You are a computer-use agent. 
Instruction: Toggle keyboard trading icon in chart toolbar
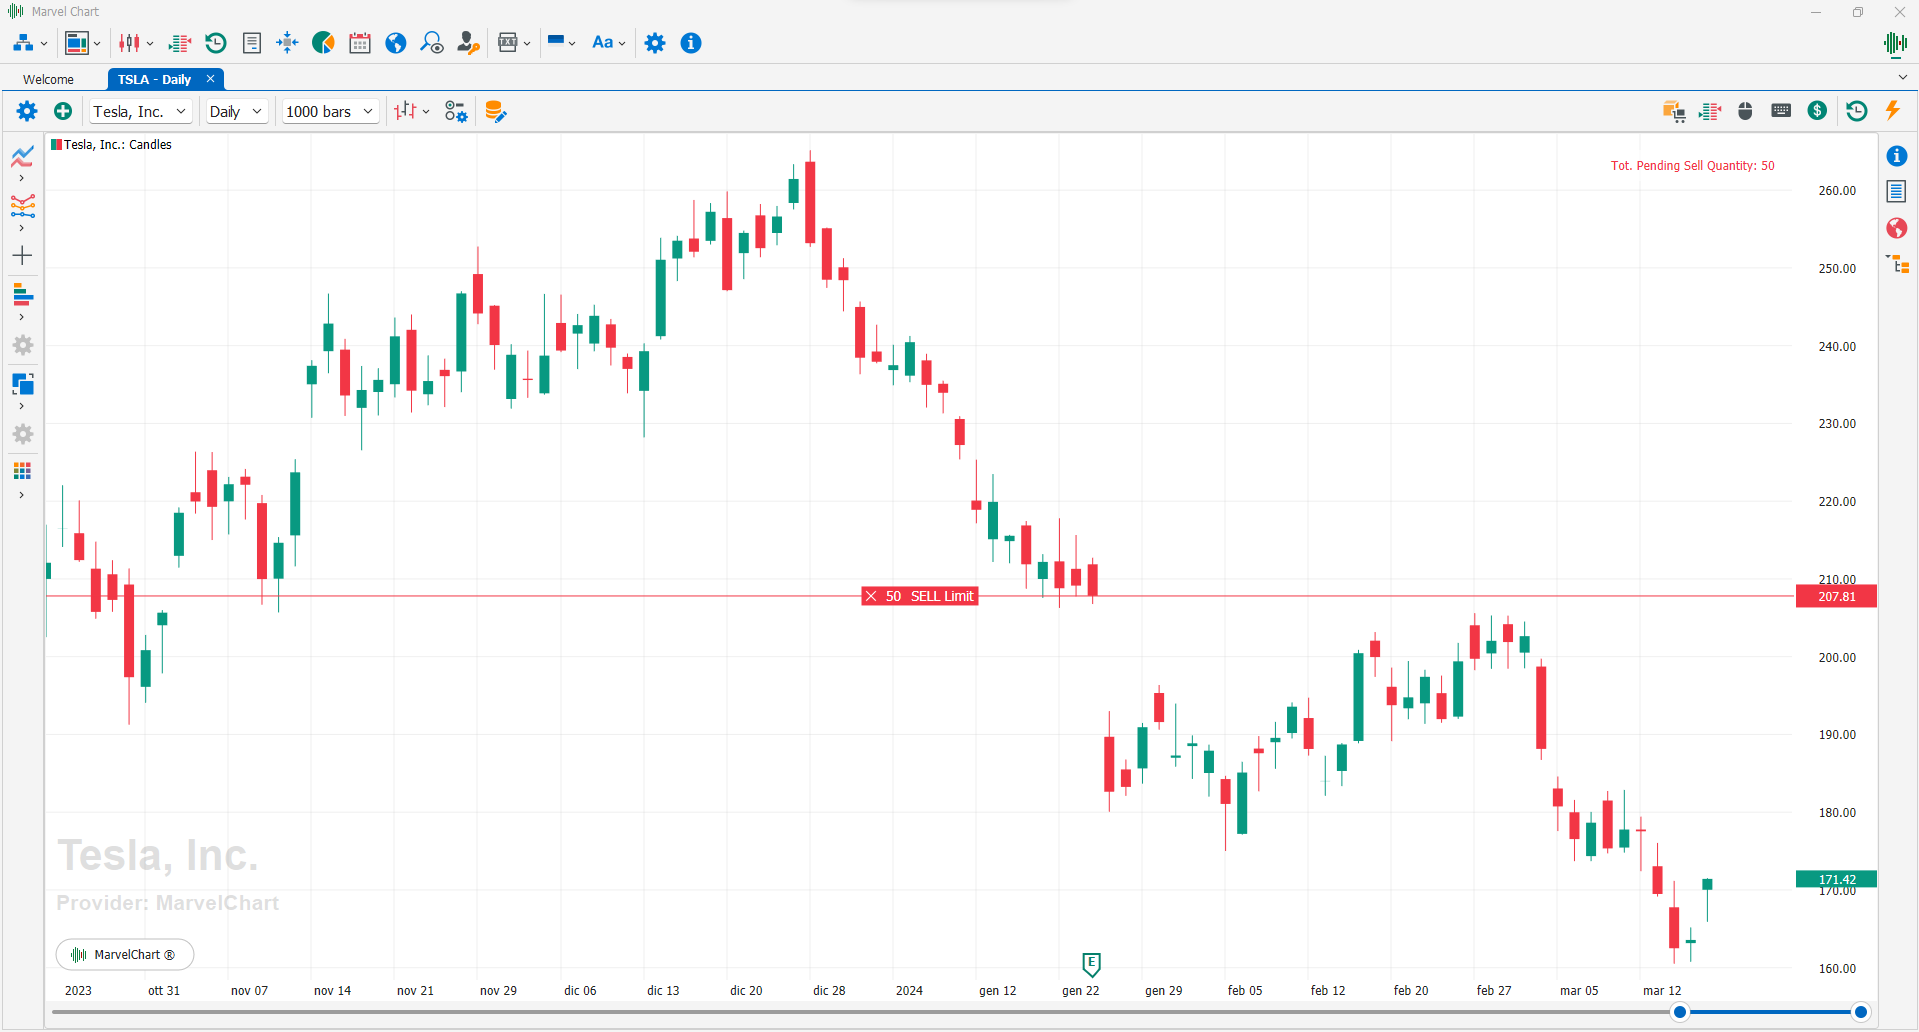coord(1781,111)
